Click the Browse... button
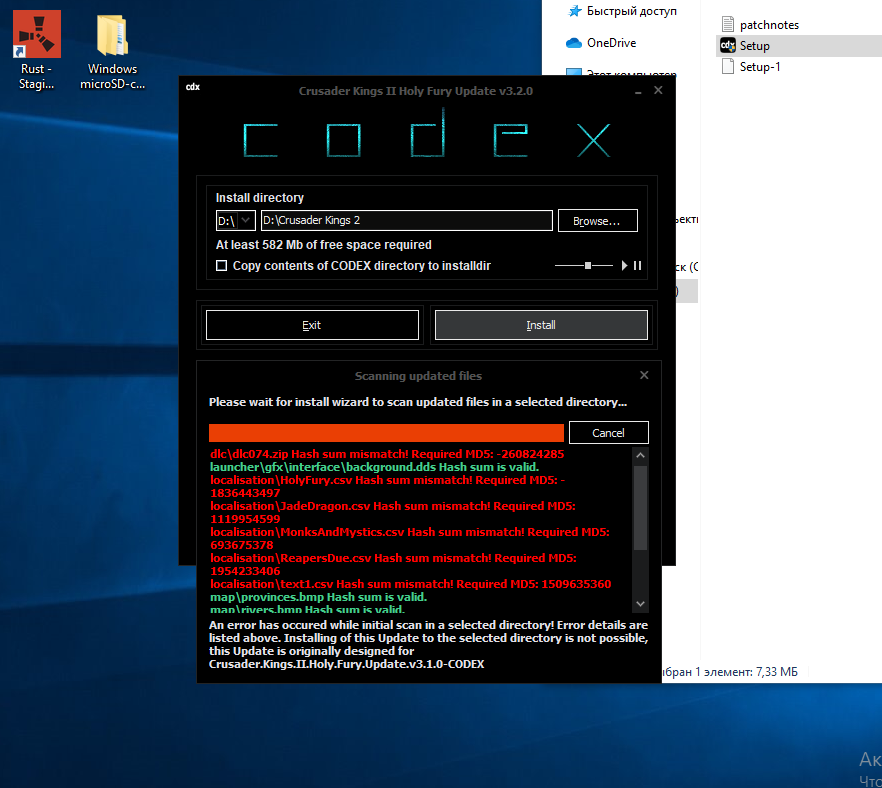This screenshot has height=788, width=882. click(597, 220)
